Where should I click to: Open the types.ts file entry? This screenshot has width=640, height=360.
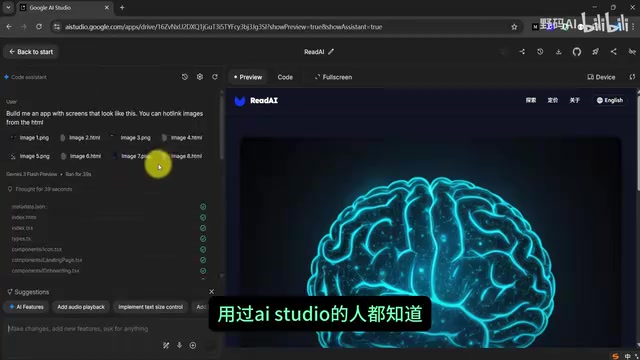tap(21, 238)
